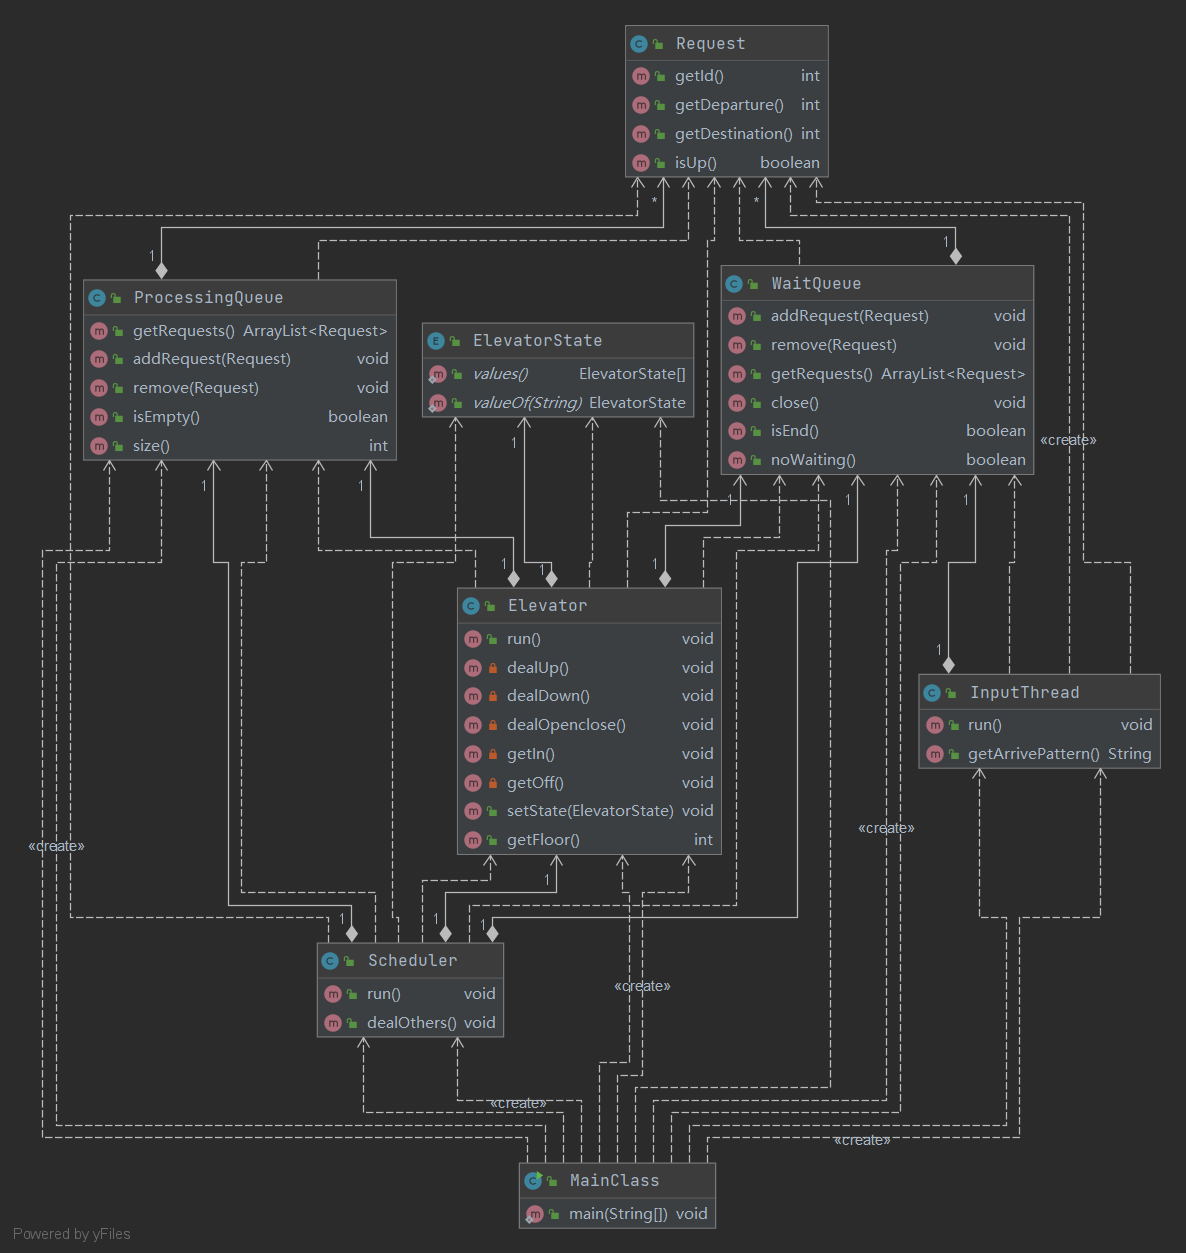The image size is (1186, 1253).
Task: Click the class icon next to ProcessingQueue
Action: pyautogui.click(x=97, y=298)
